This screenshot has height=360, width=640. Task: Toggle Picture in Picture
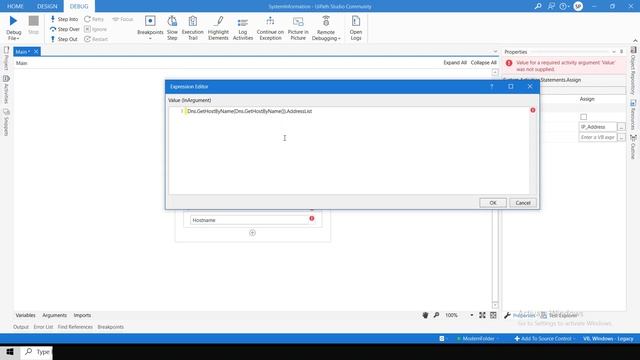298,28
